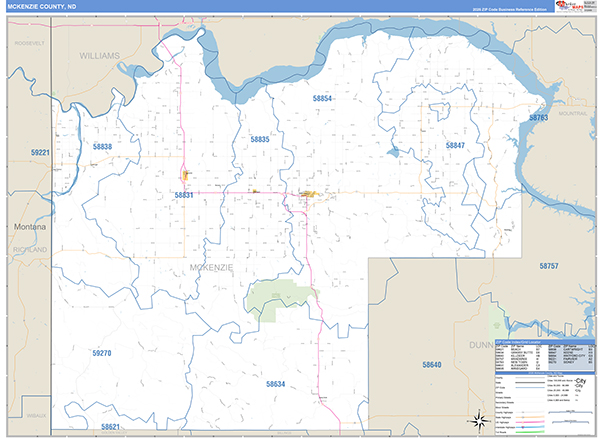This screenshot has height=438, width=600.
Task: Click the blue interstate highway legend line
Action: tap(530, 427)
